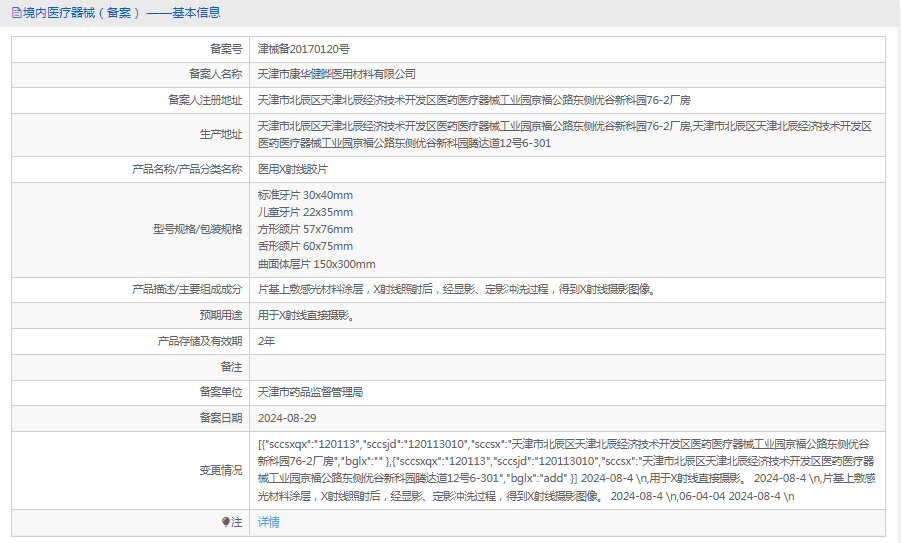Screen dimensions: 901x543
Task: Click the 型号规格/包装规格 label
Action: click(x=198, y=229)
